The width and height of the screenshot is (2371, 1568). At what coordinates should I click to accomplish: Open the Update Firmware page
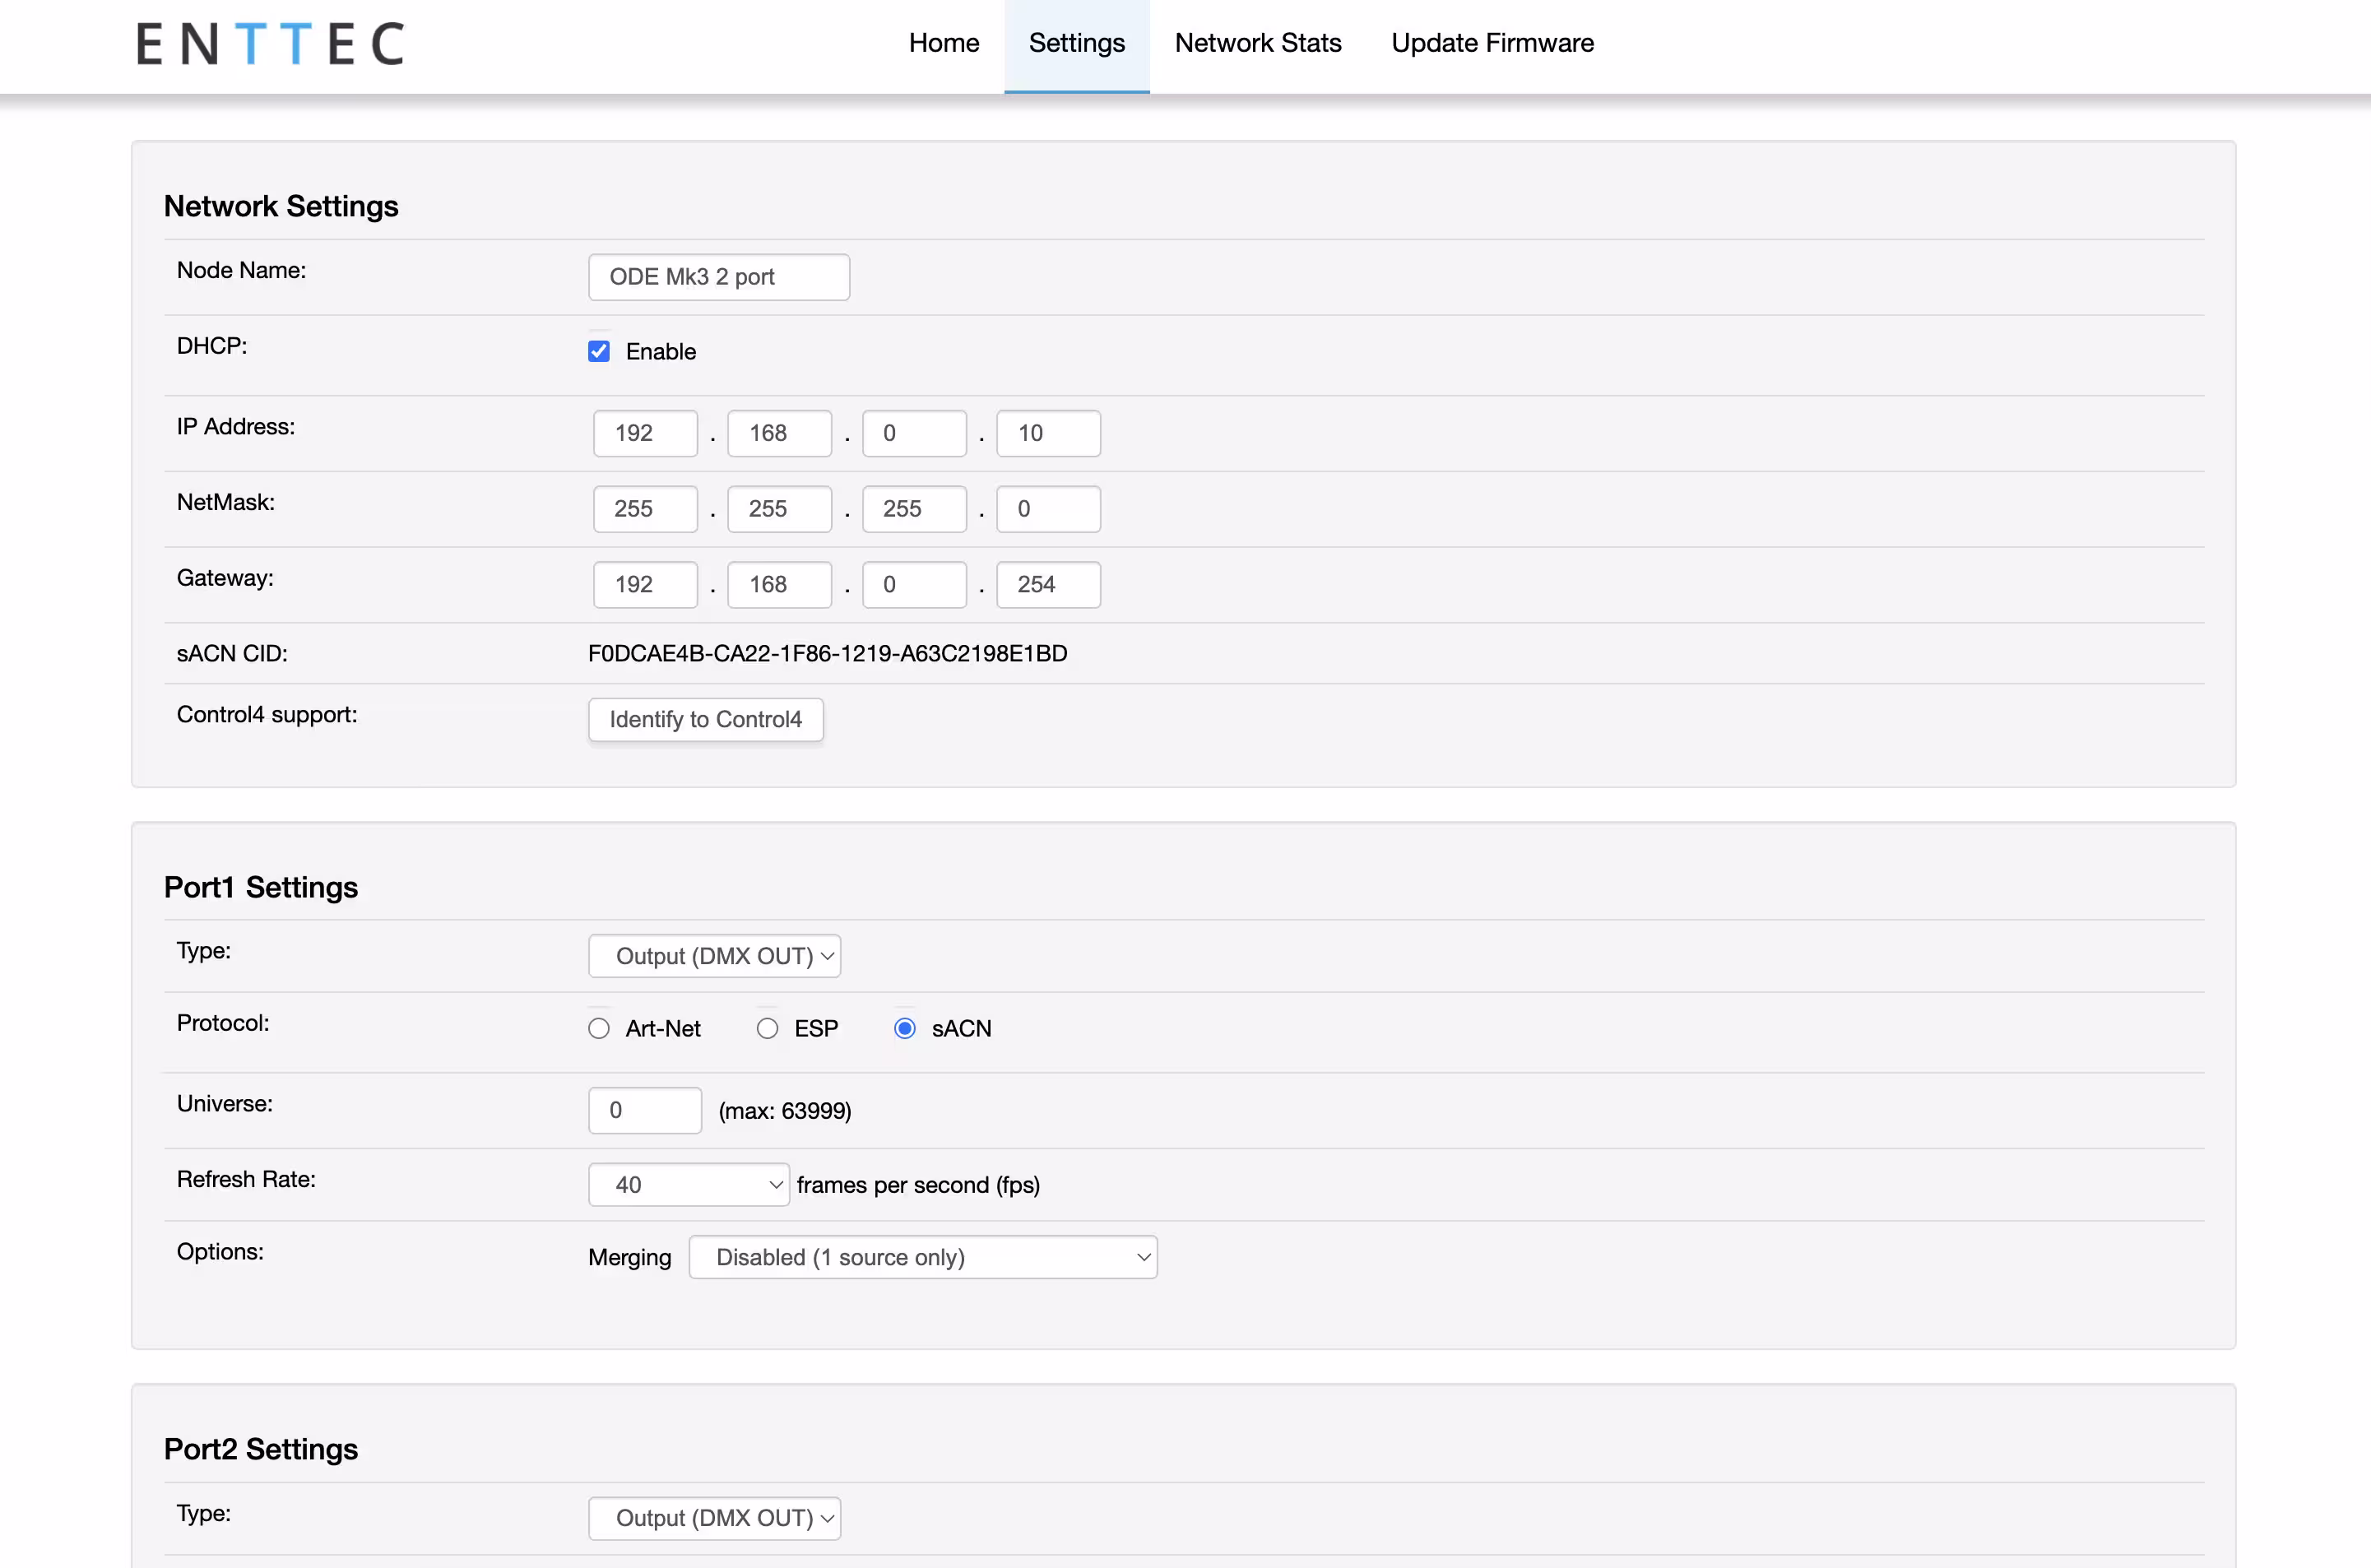[1491, 43]
